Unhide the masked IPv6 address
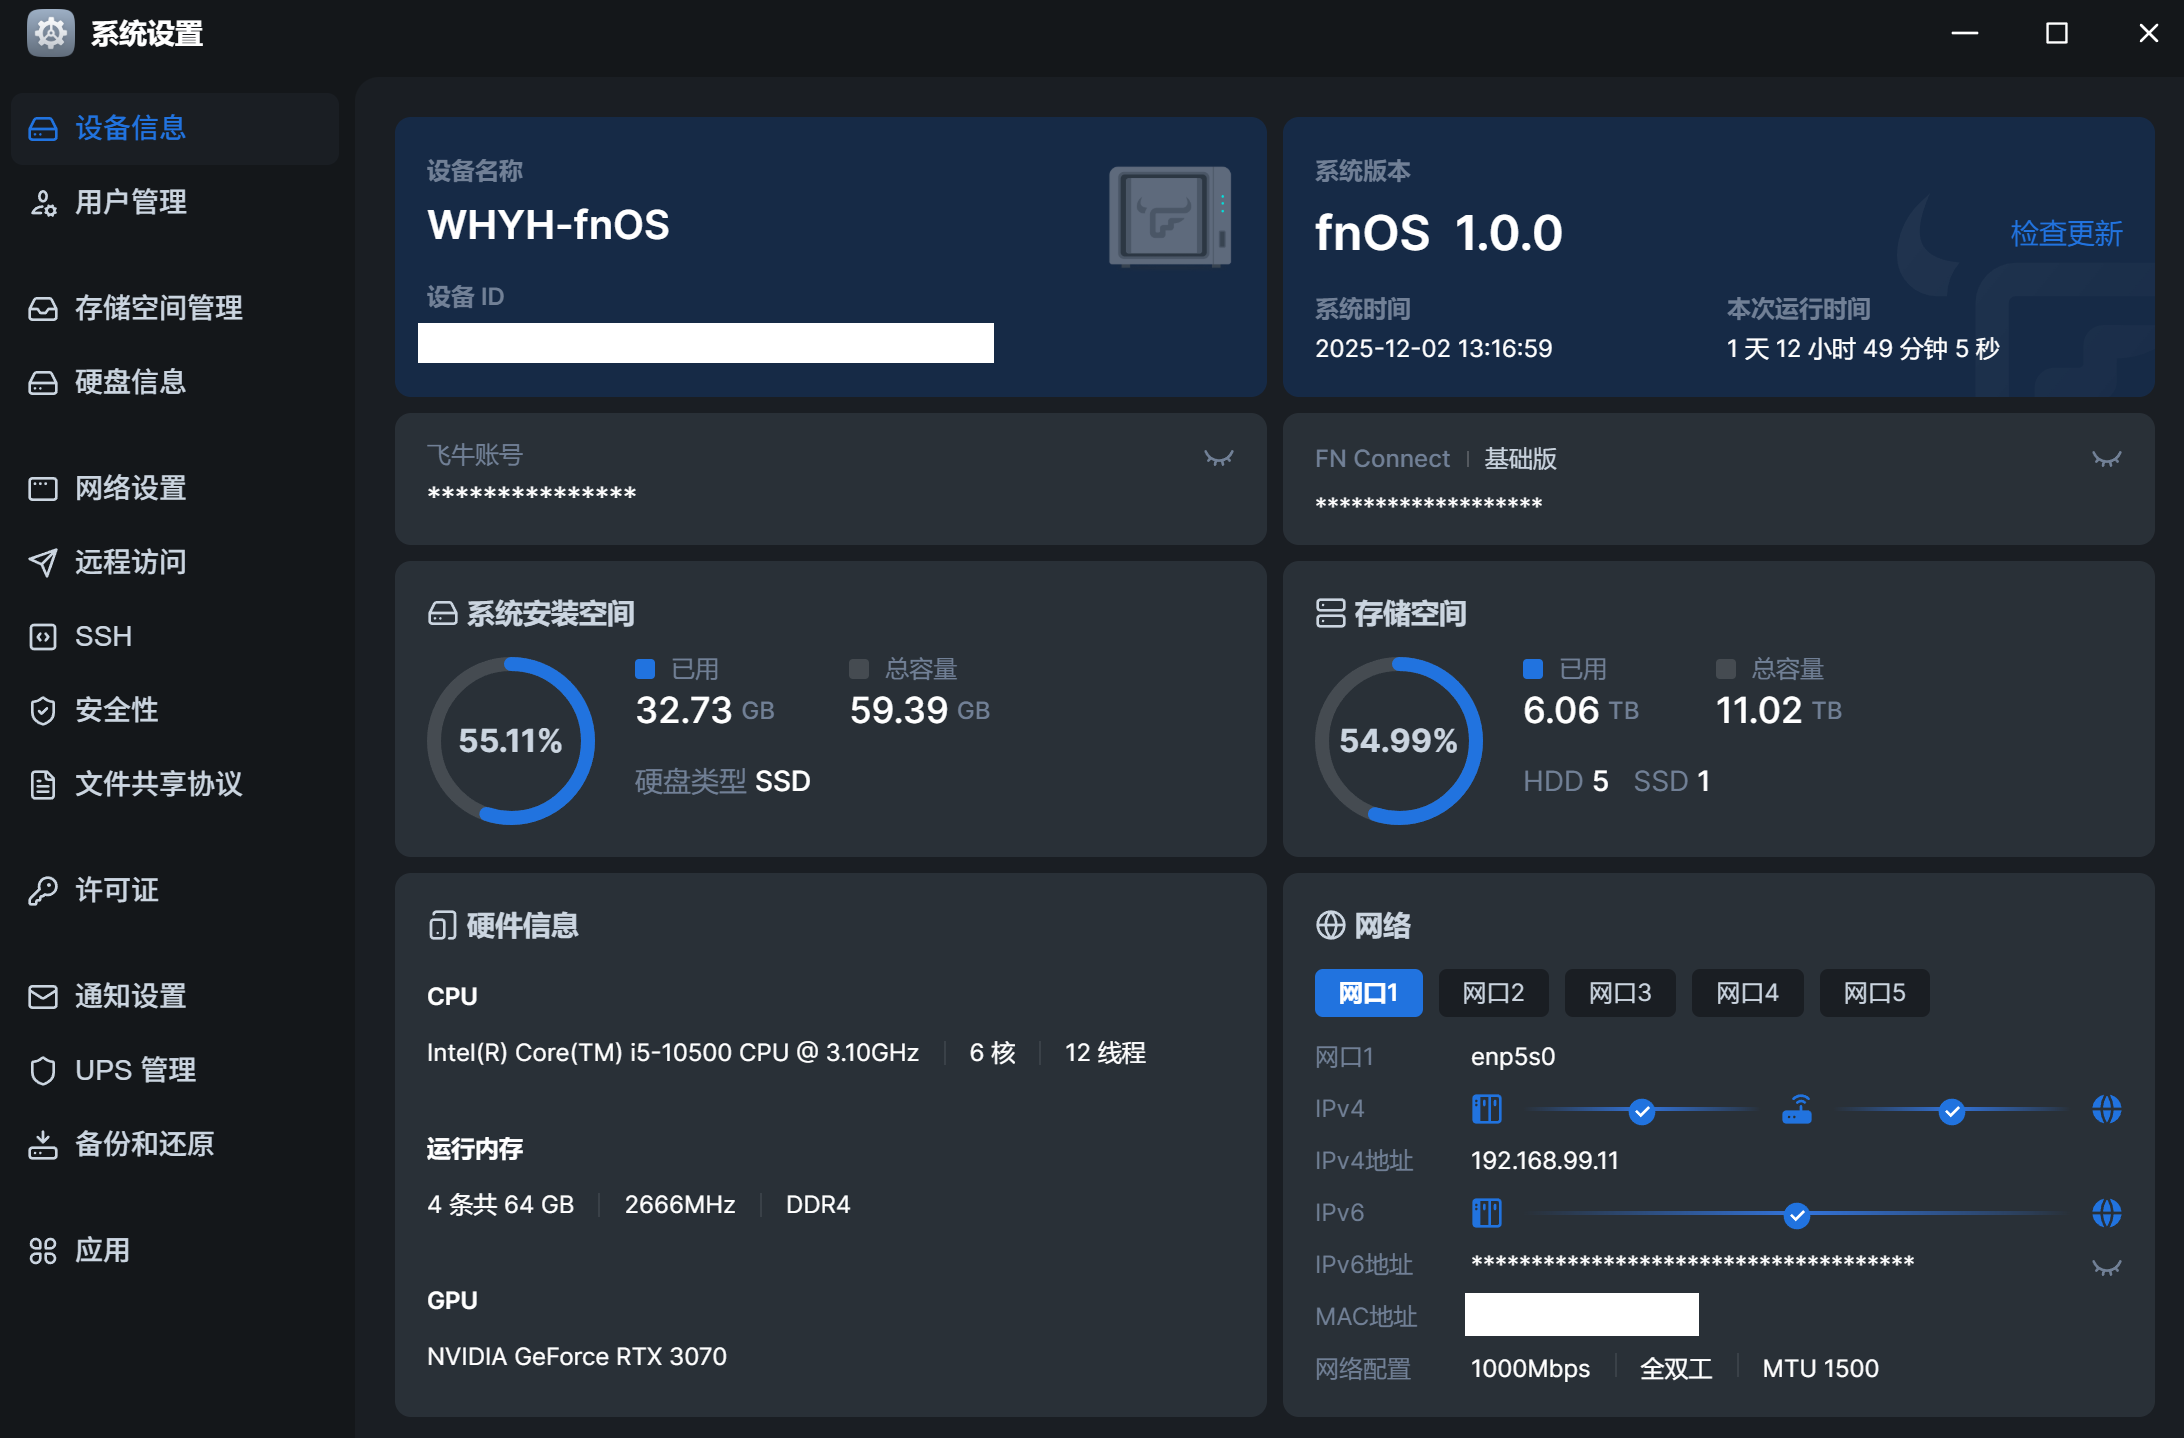2184x1438 pixels. click(x=2106, y=1267)
